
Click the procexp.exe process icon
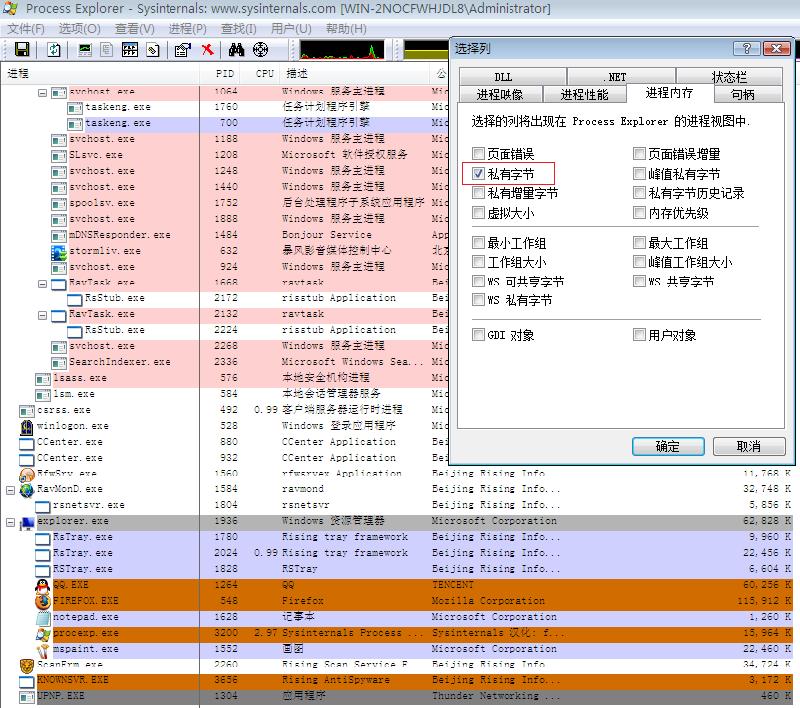pos(43,634)
